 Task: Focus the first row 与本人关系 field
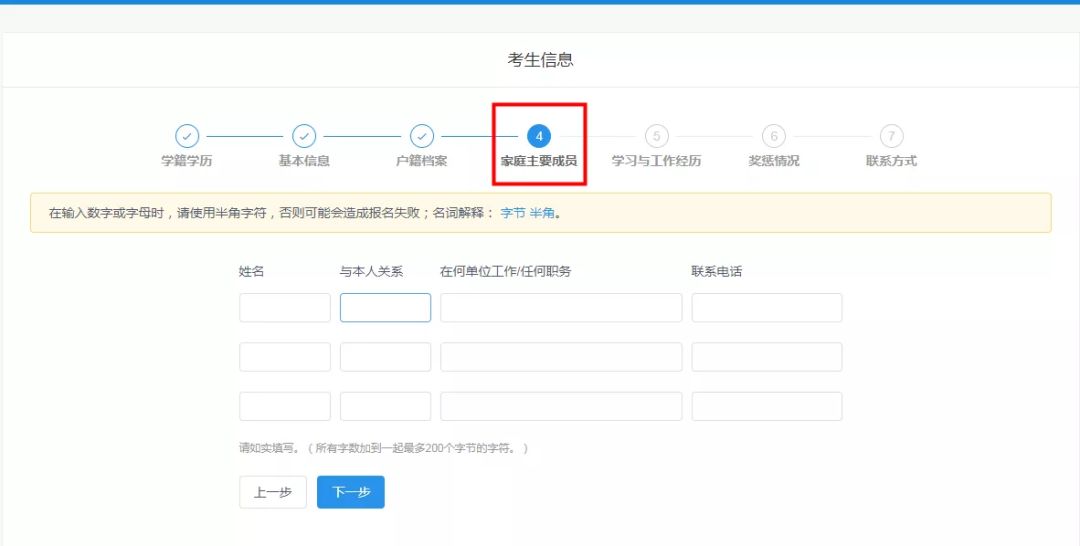point(385,308)
